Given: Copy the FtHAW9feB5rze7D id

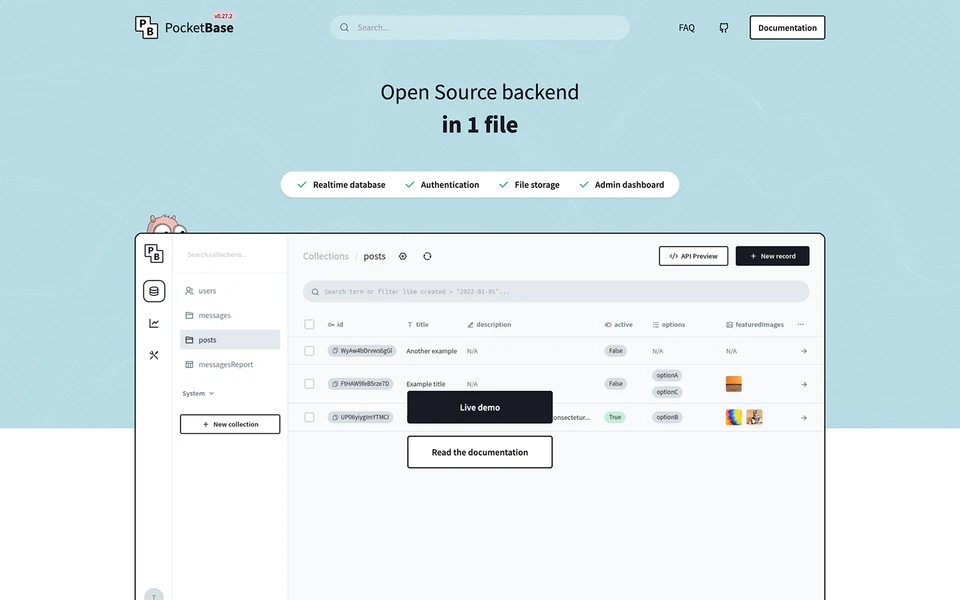Looking at the screenshot, I should pyautogui.click(x=335, y=384).
